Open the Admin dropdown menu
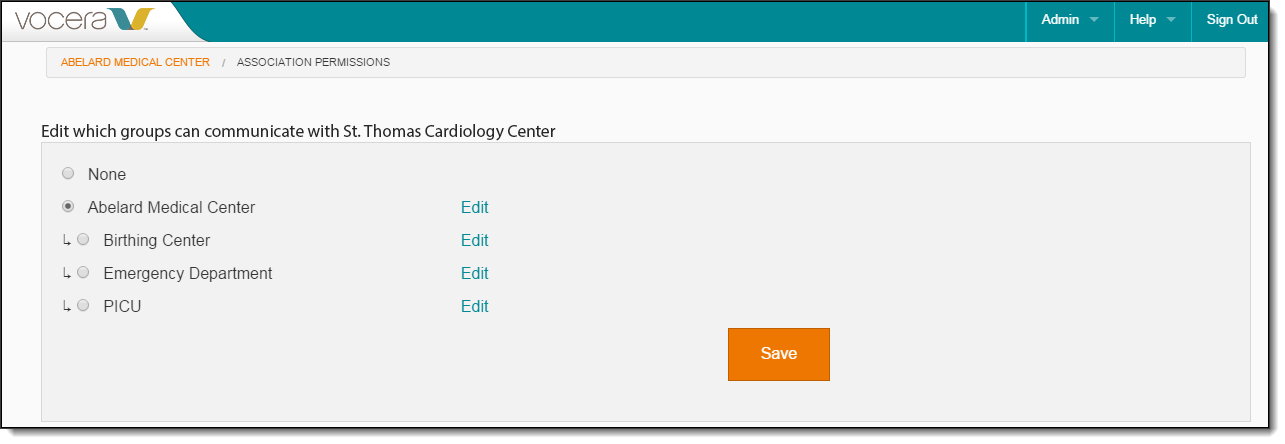This screenshot has width=1285, height=444. (x=1070, y=20)
